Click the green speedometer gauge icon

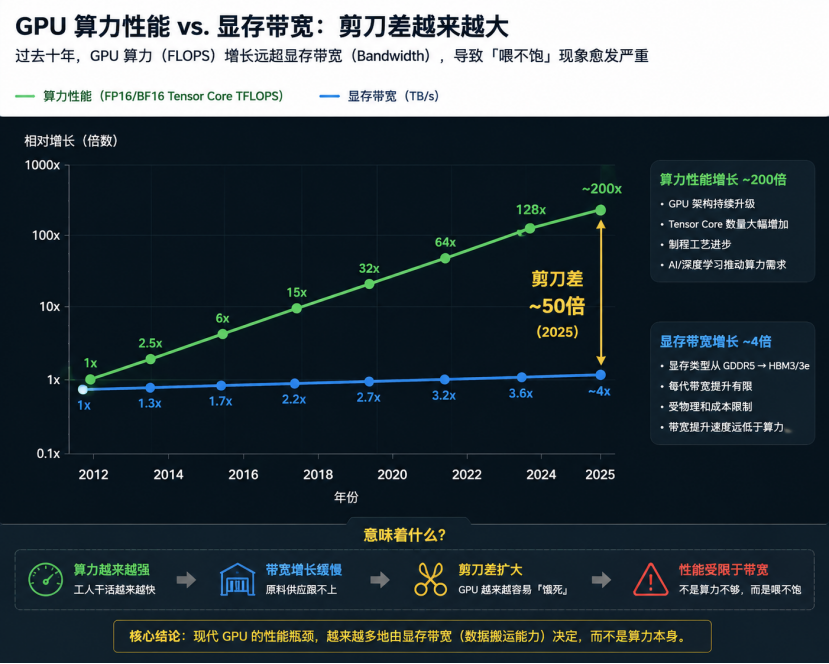click(x=45, y=579)
